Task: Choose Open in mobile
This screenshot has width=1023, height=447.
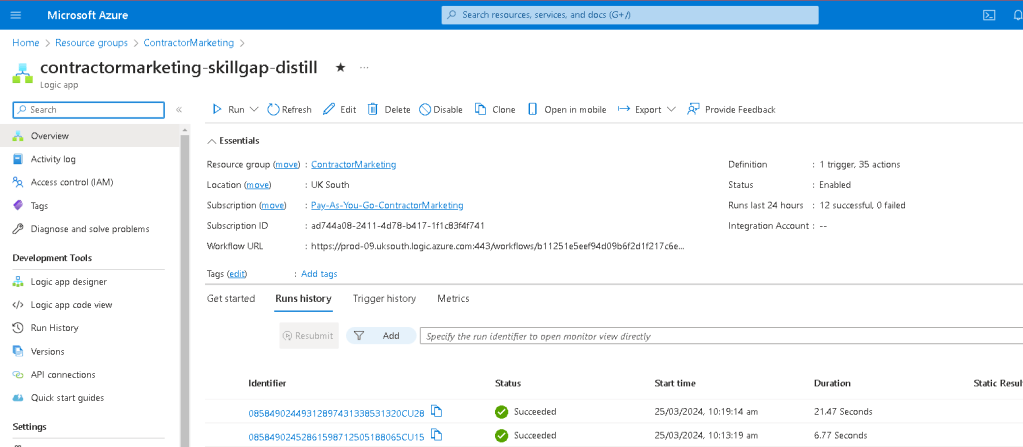Action: coord(567,110)
